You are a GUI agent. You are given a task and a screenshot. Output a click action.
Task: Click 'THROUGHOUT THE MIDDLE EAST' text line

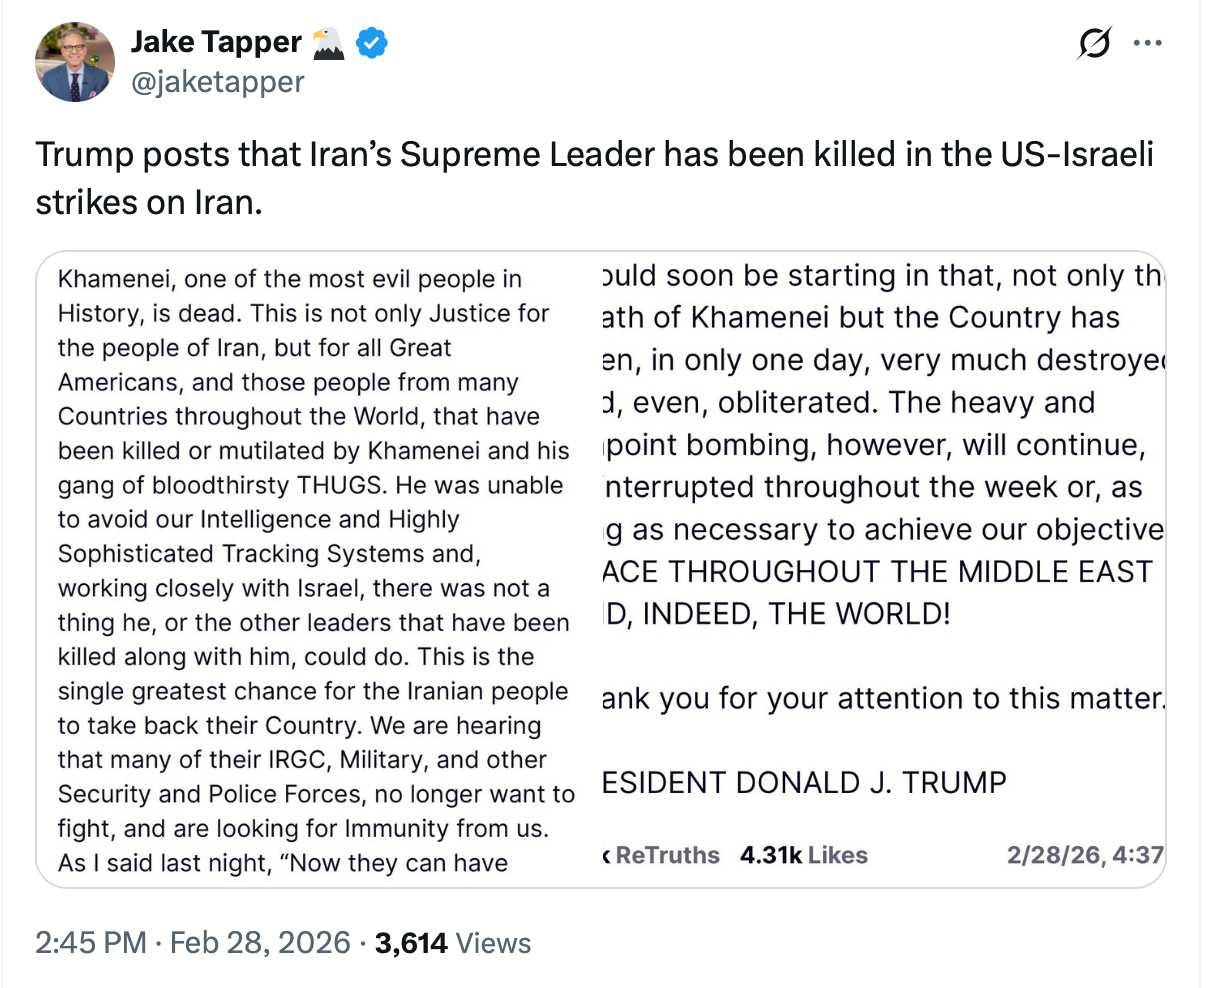point(878,571)
